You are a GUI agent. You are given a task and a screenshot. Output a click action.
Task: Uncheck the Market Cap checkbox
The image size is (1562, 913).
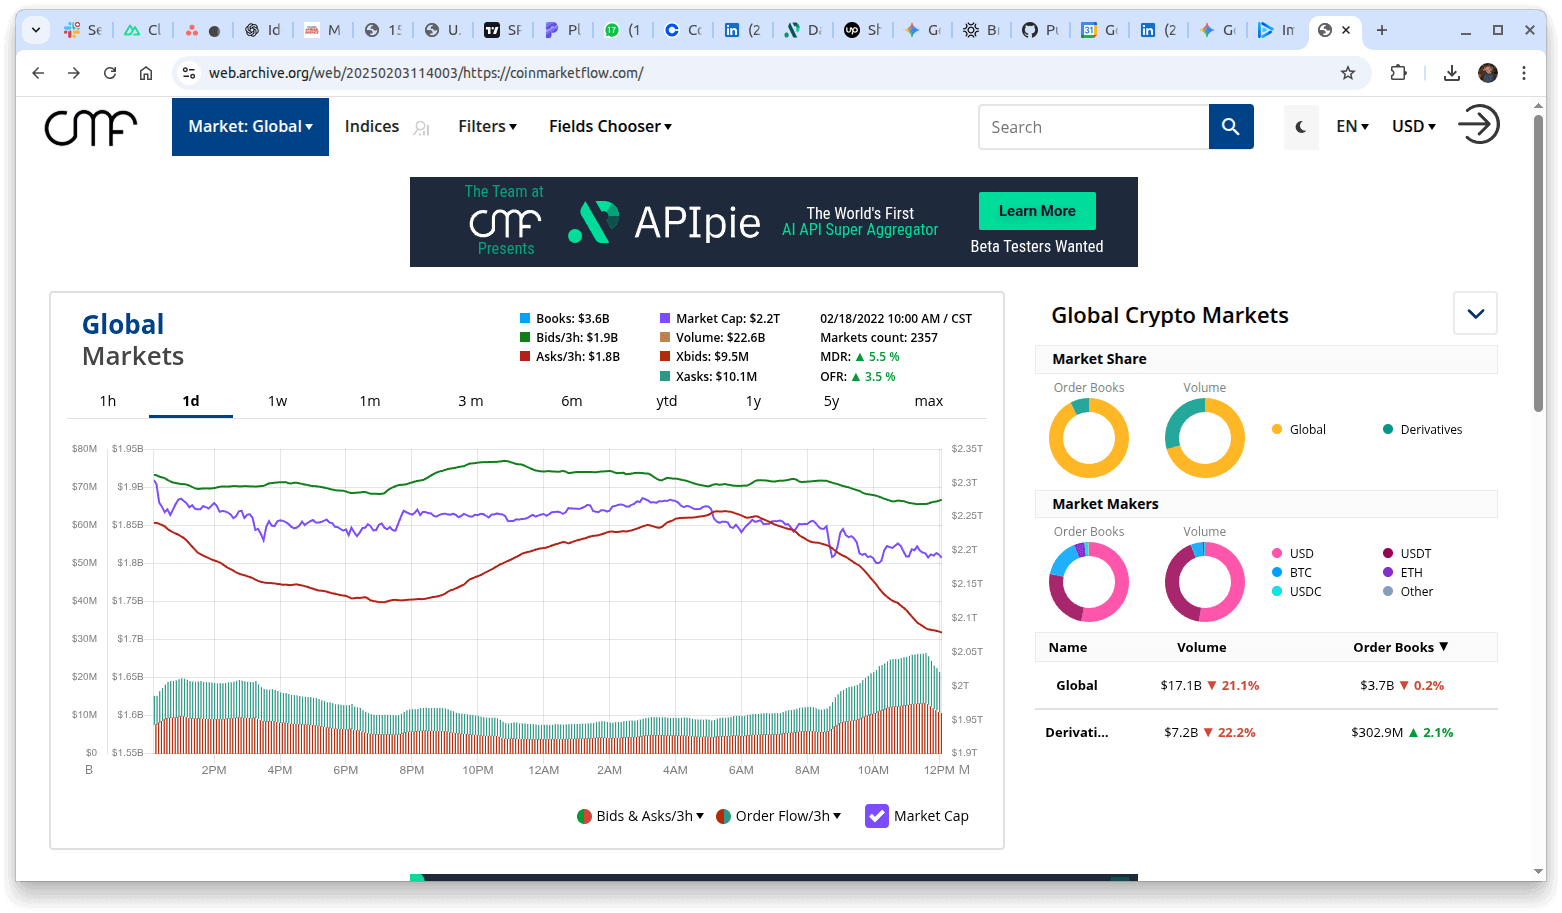tap(877, 815)
